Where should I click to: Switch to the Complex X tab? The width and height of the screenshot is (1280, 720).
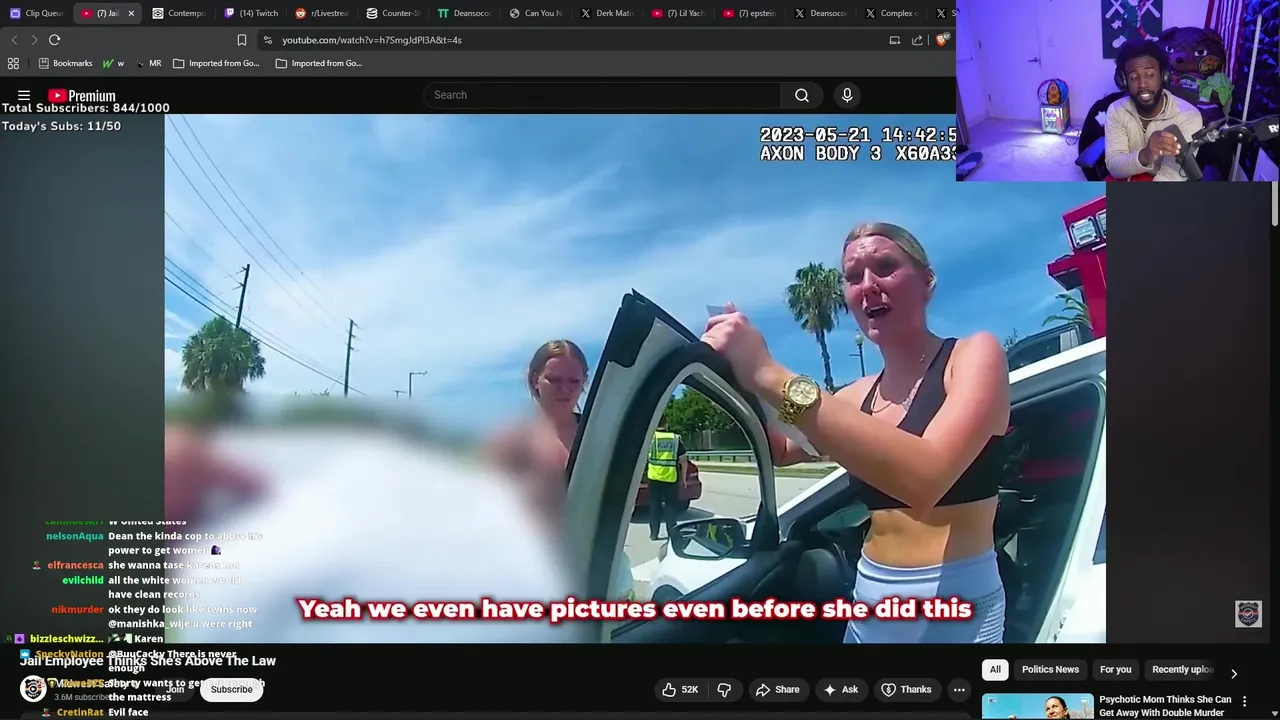pyautogui.click(x=892, y=13)
